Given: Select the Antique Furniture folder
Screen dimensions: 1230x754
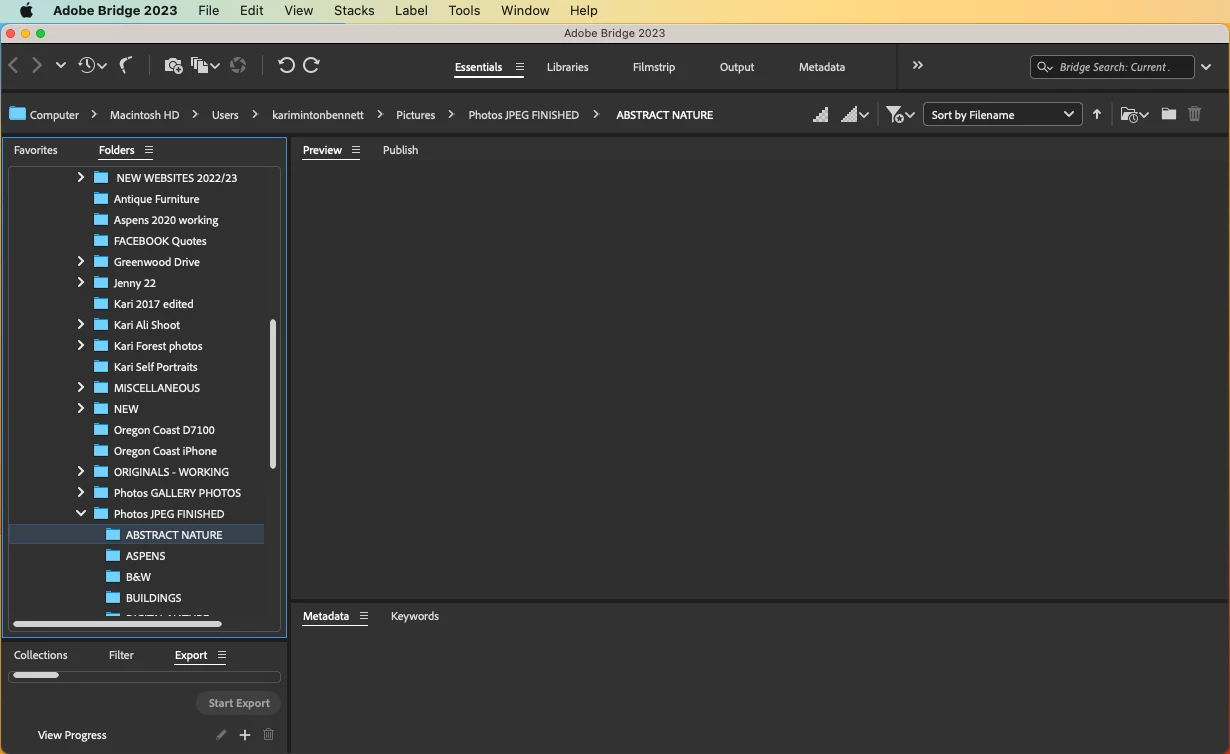Looking at the screenshot, I should tap(156, 199).
